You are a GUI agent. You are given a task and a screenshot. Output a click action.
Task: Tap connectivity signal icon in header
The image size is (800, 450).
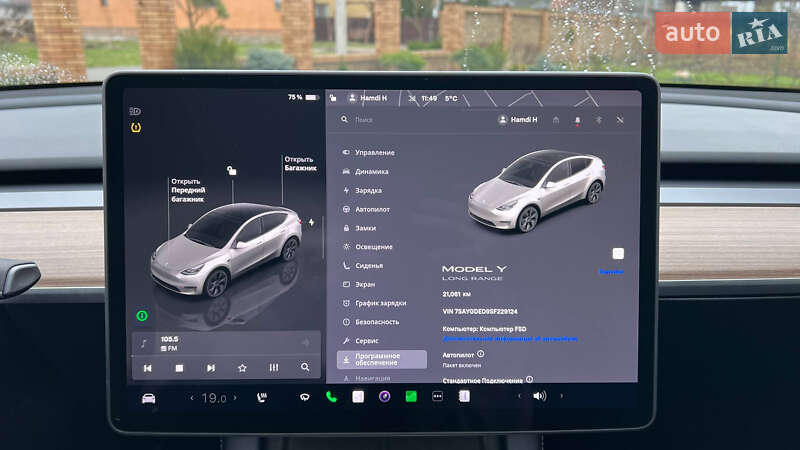(x=620, y=120)
